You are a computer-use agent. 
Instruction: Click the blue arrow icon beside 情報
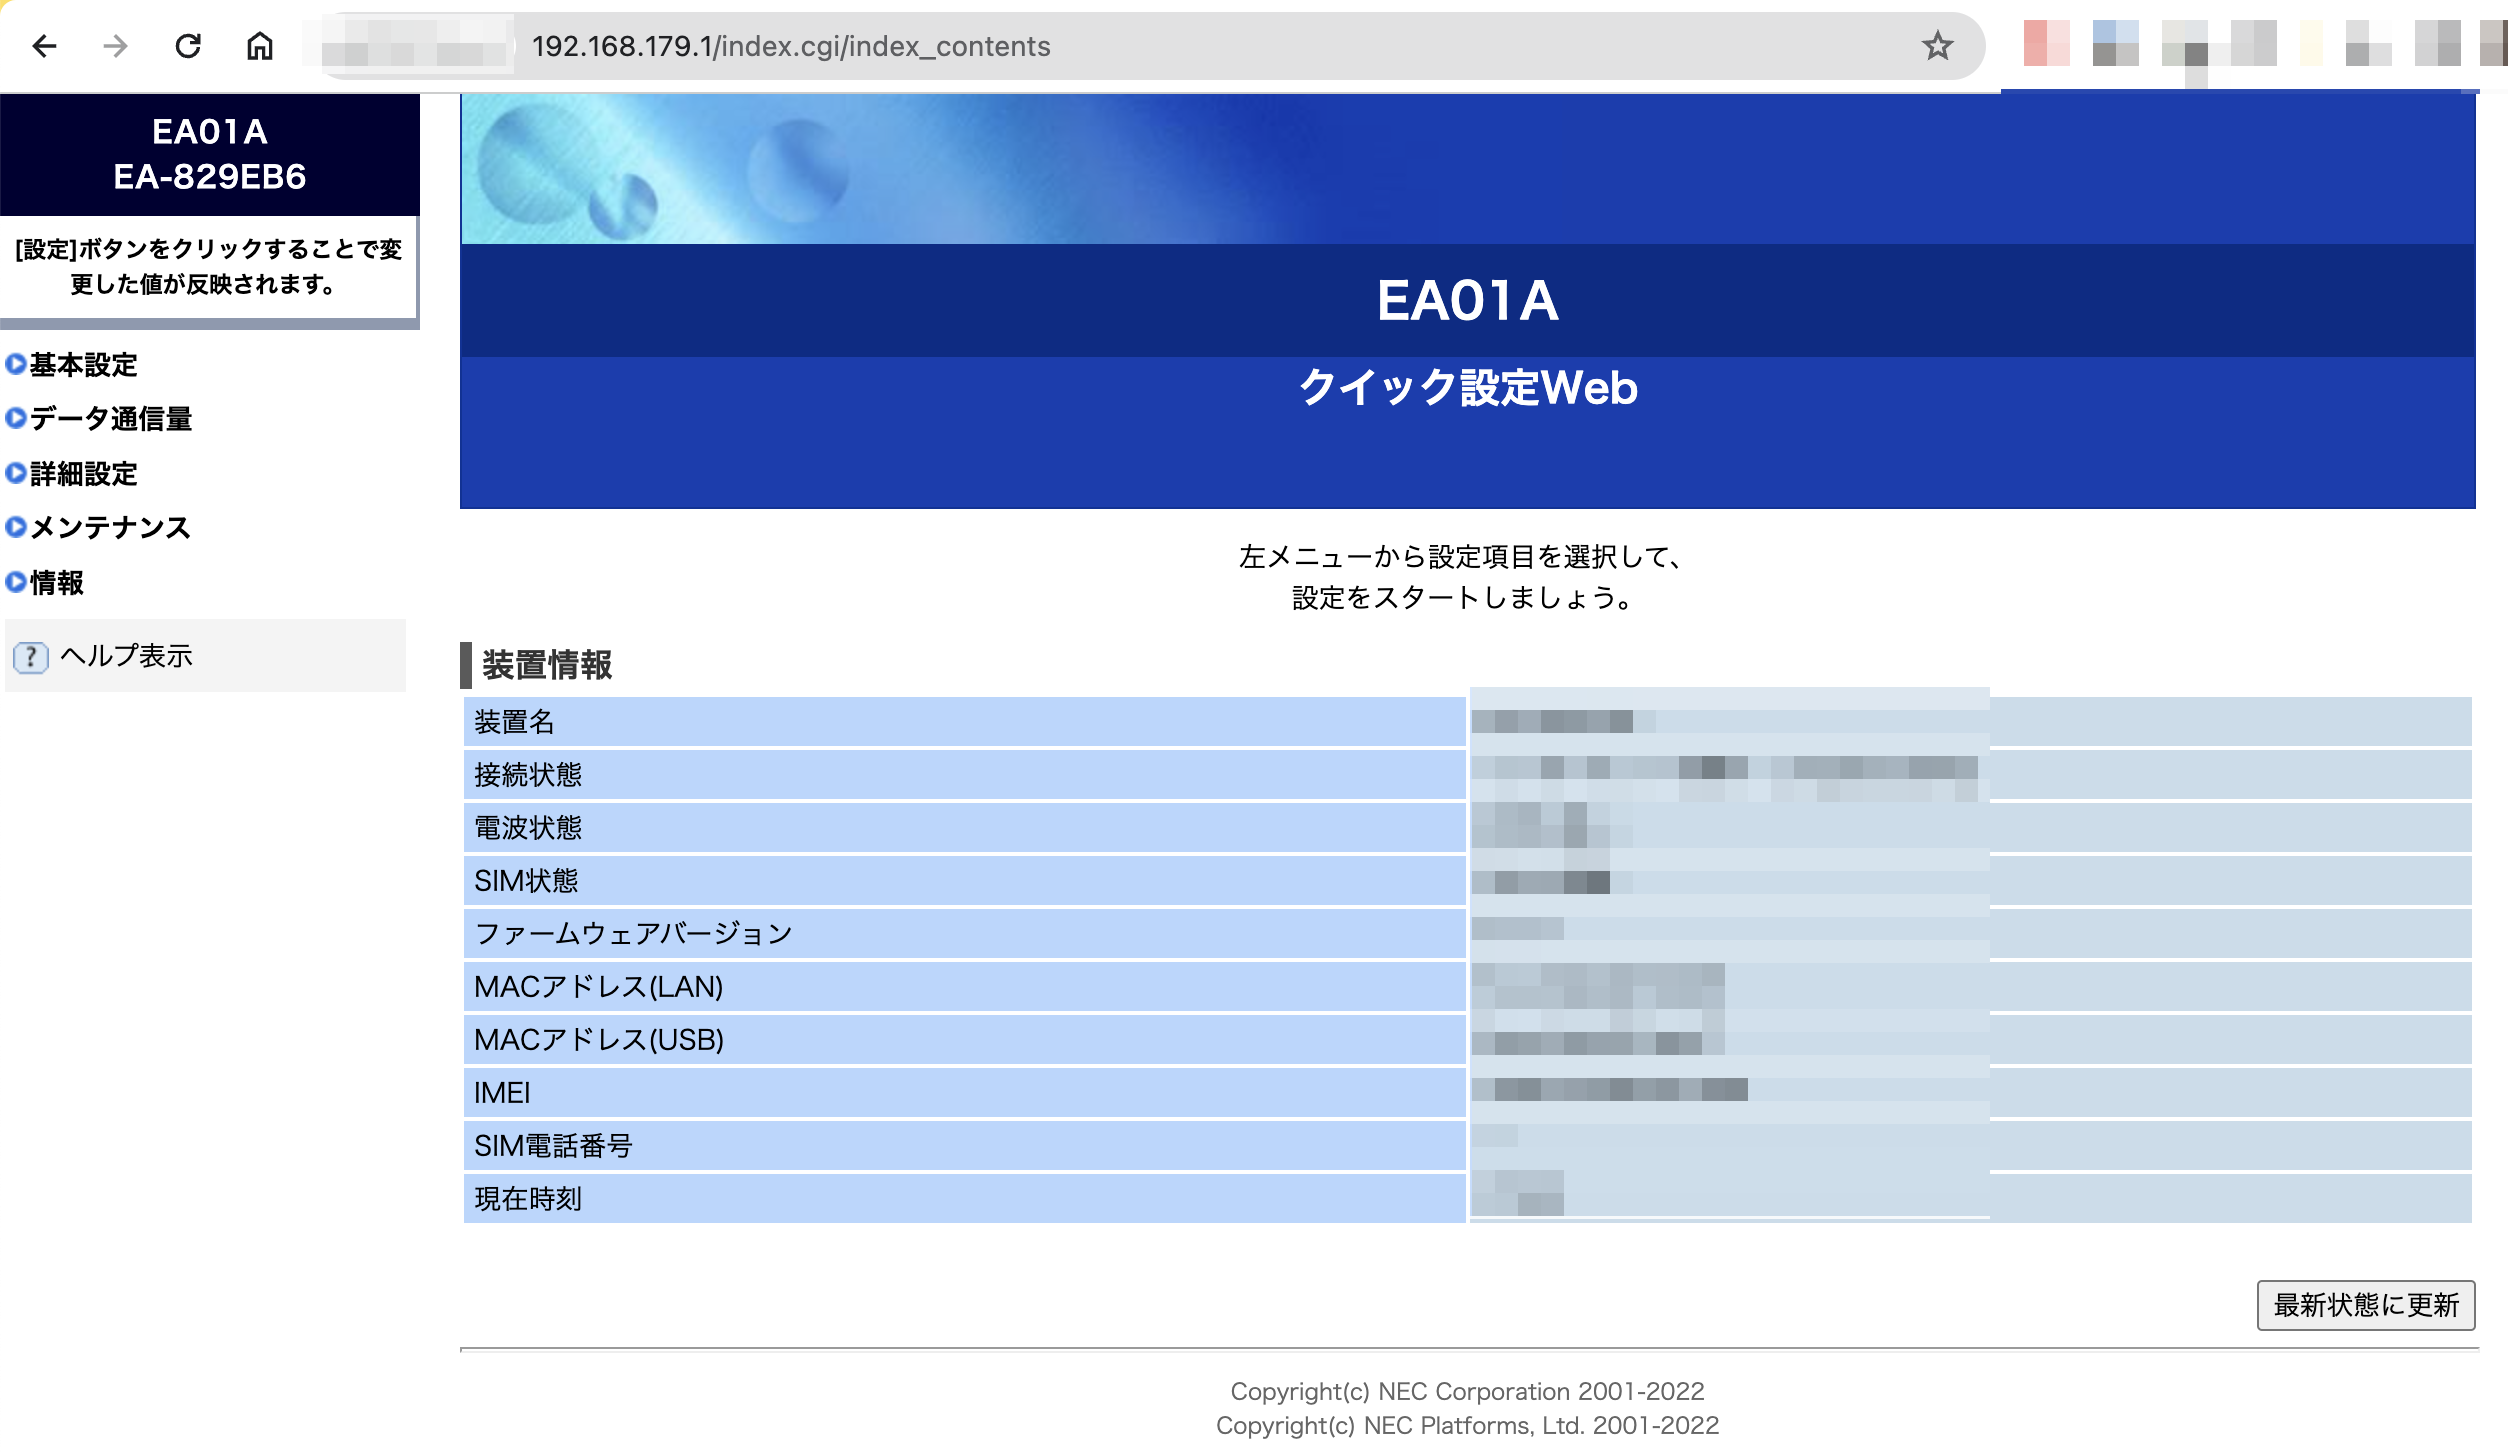click(14, 583)
